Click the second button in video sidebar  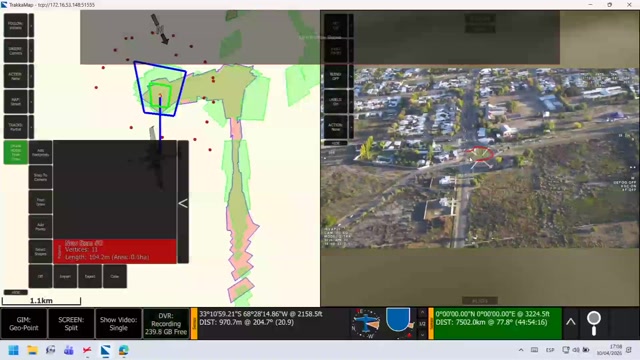coord(336,51)
